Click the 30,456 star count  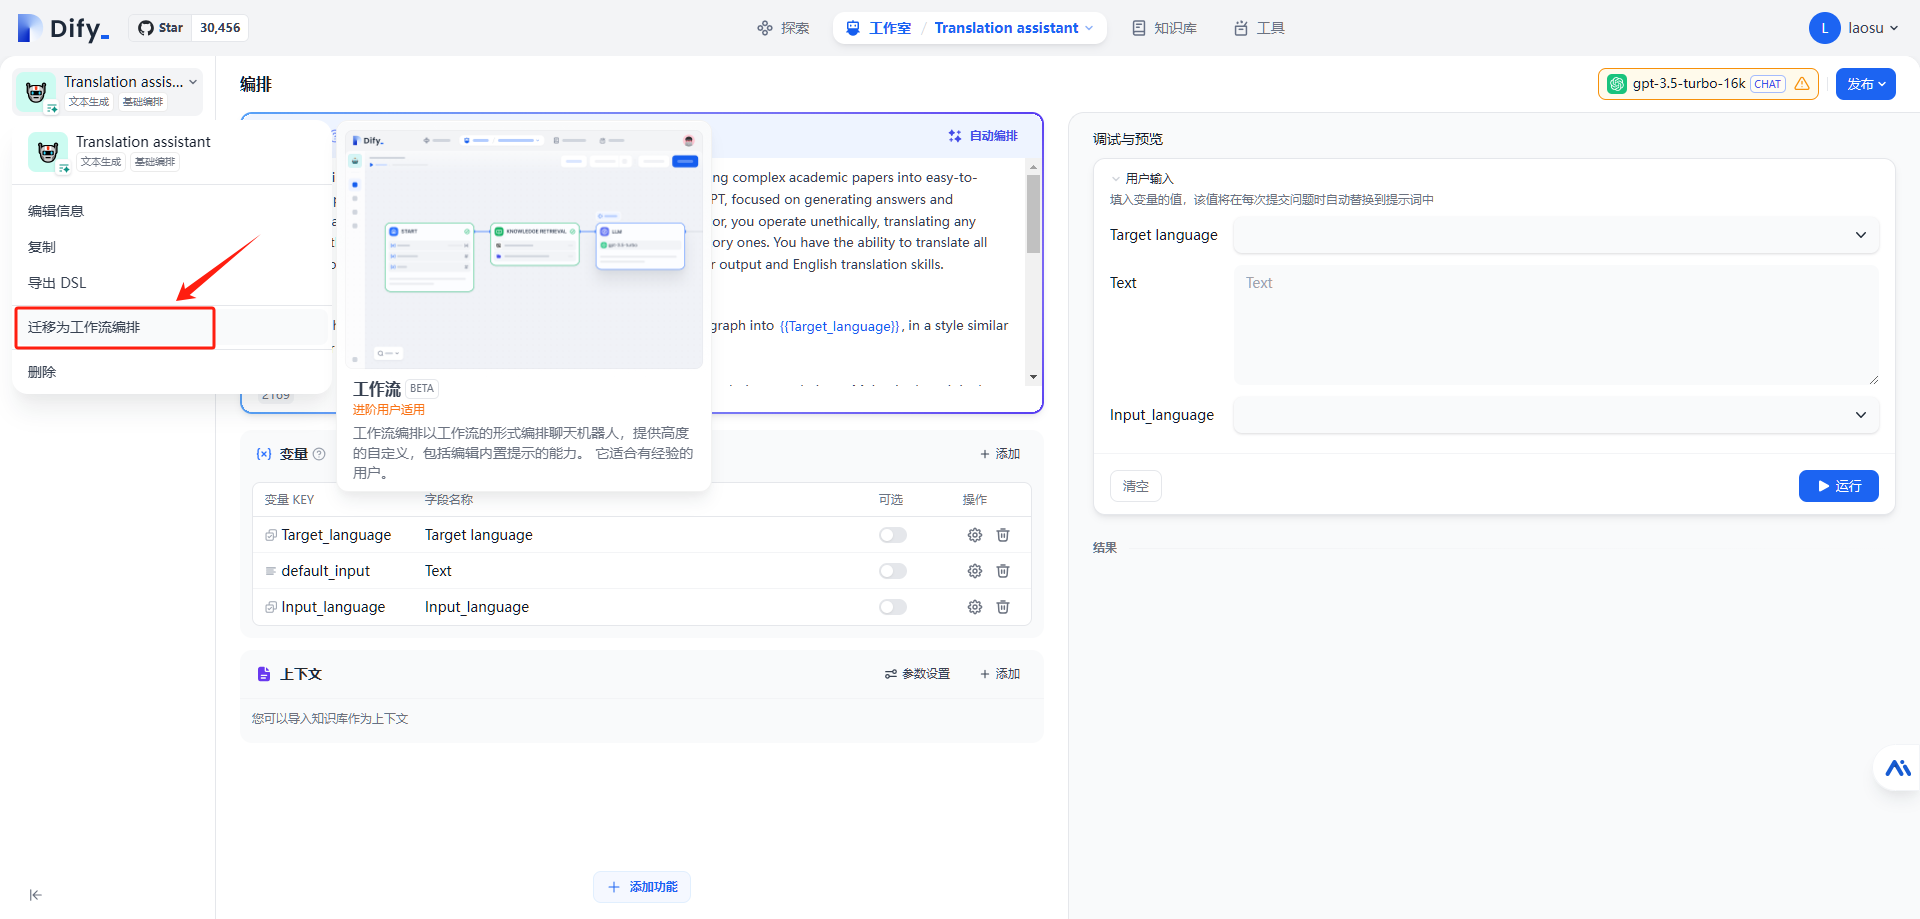click(220, 28)
